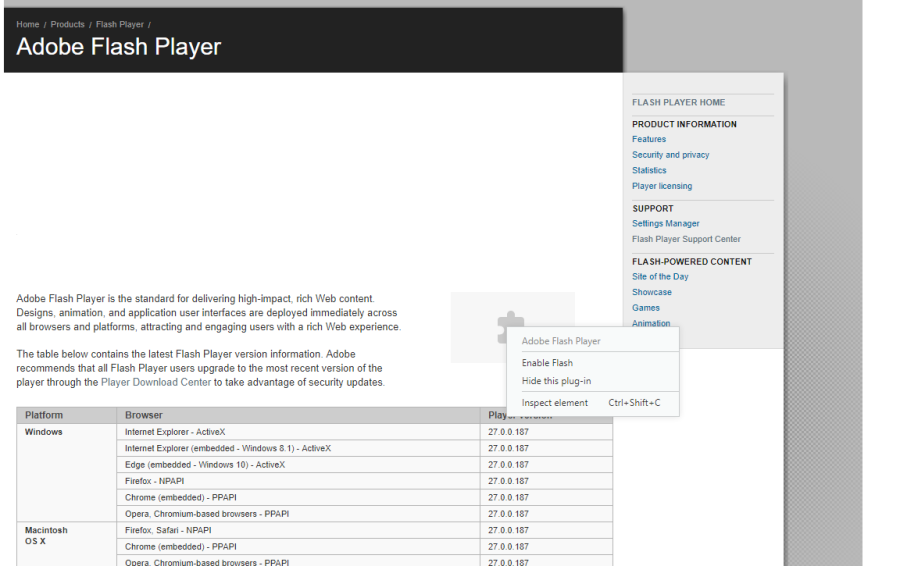
Task: Click the SUPPORT sidebar heading
Action: (x=653, y=208)
